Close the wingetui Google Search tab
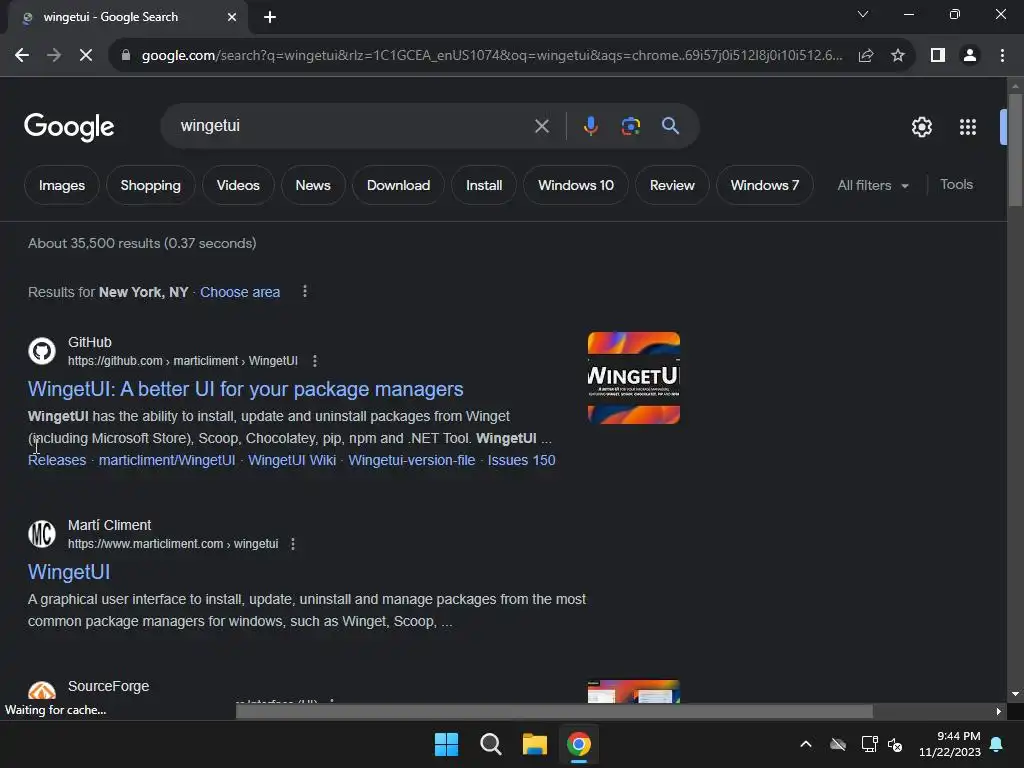 point(232,17)
